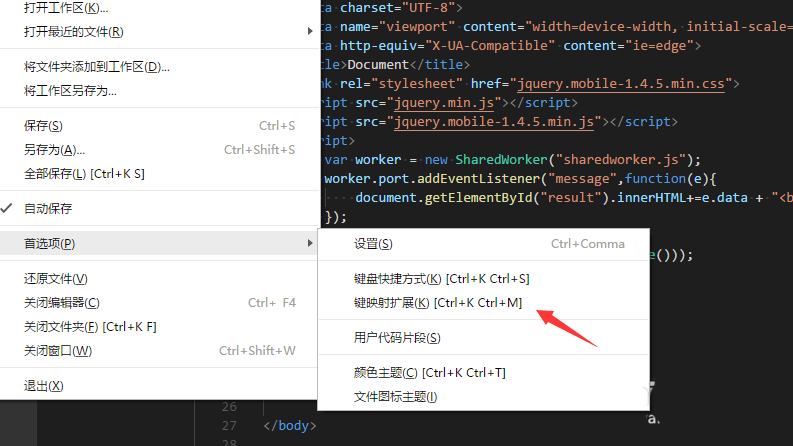793x446 pixels.
Task: Choose 将工作区另存为 entry
Action: click(x=160, y=91)
